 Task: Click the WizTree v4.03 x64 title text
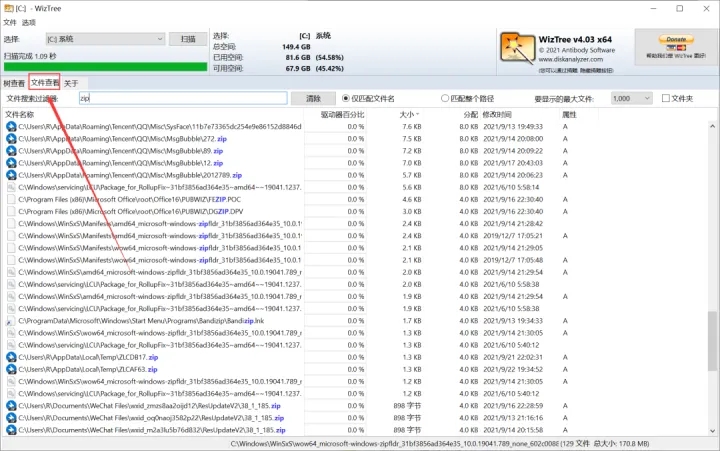(575, 39)
